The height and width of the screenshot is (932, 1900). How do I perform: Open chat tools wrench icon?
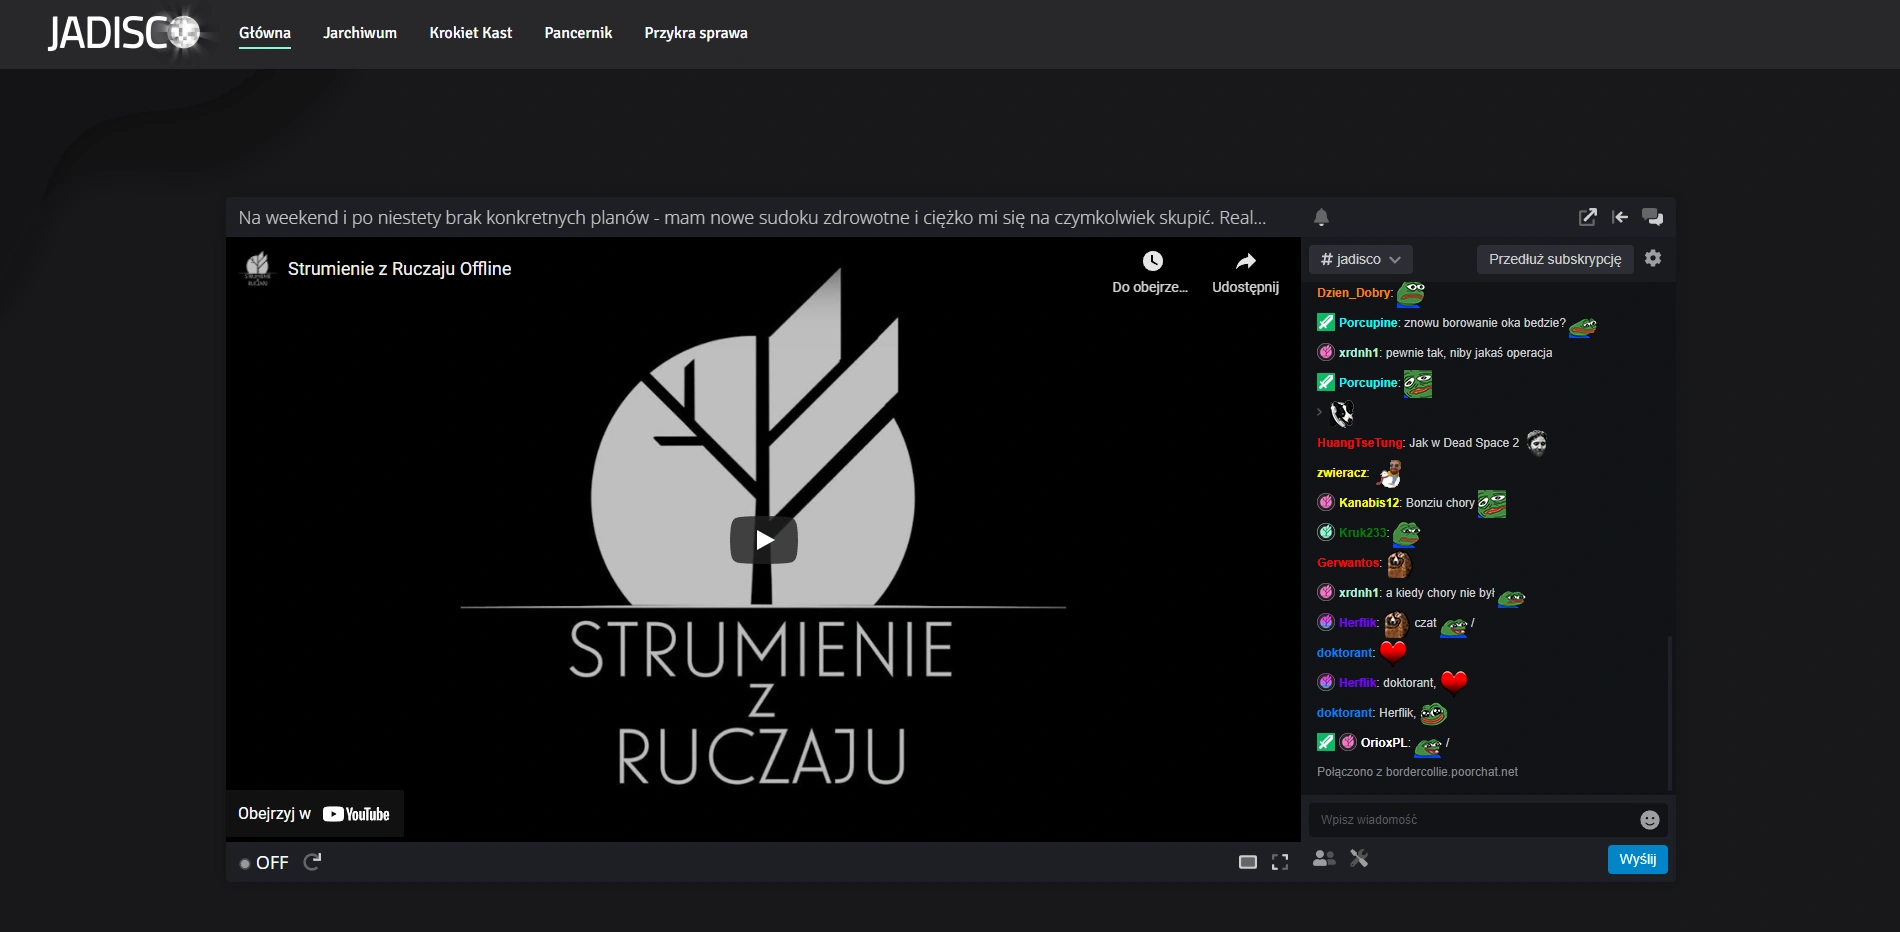[1359, 858]
